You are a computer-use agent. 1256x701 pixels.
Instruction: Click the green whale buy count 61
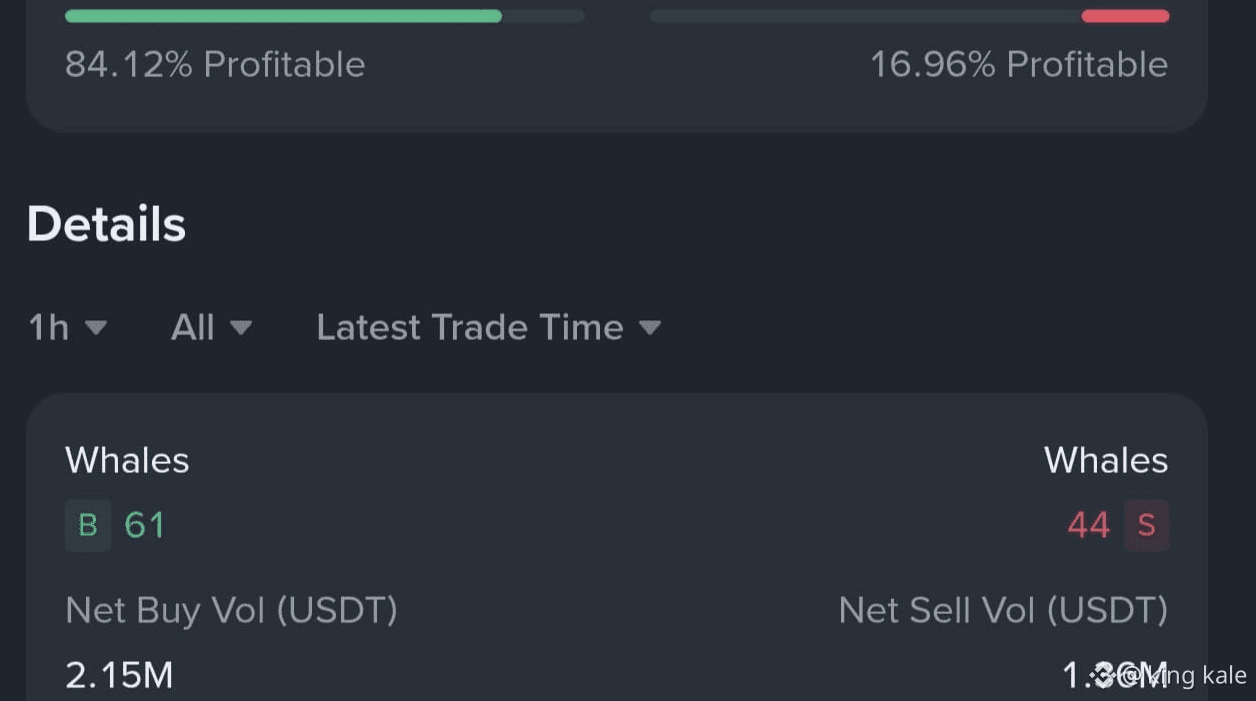coord(145,525)
